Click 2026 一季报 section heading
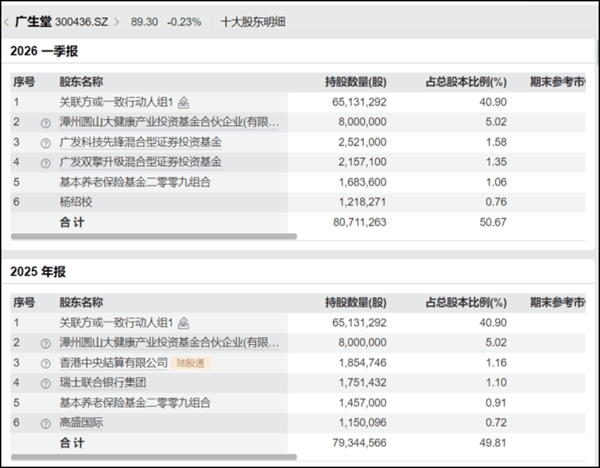600x468 pixels. [44, 51]
